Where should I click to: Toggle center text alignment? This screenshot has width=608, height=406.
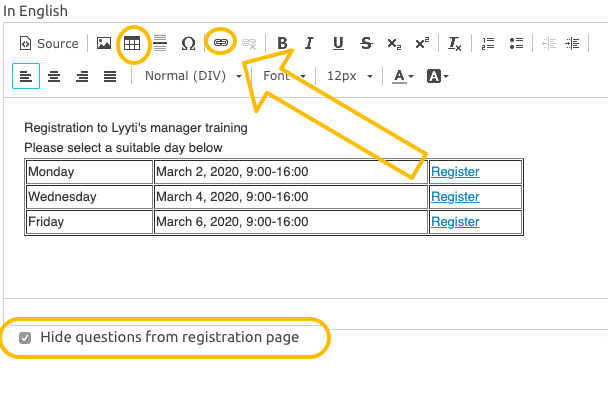click(x=54, y=76)
